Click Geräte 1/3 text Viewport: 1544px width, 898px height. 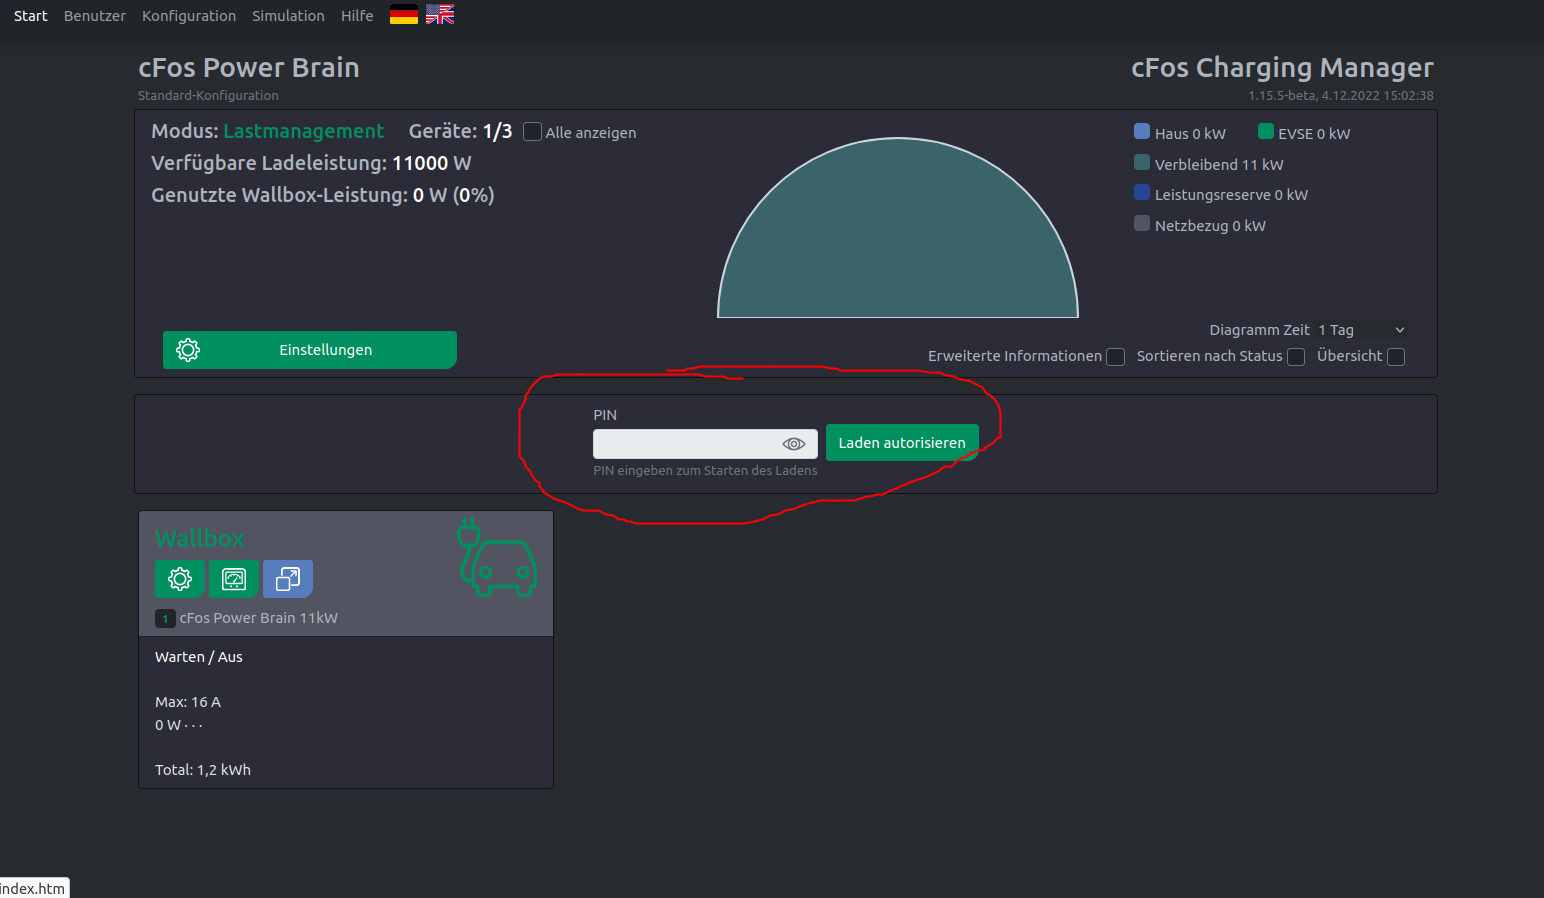(x=460, y=131)
